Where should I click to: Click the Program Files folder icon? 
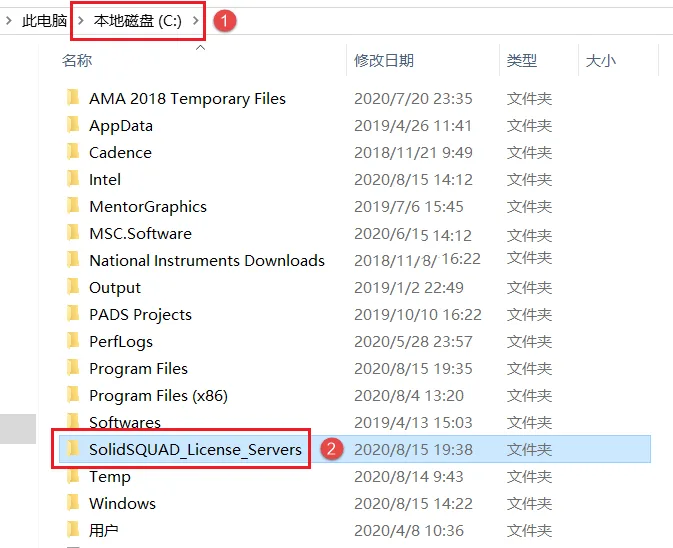73,368
